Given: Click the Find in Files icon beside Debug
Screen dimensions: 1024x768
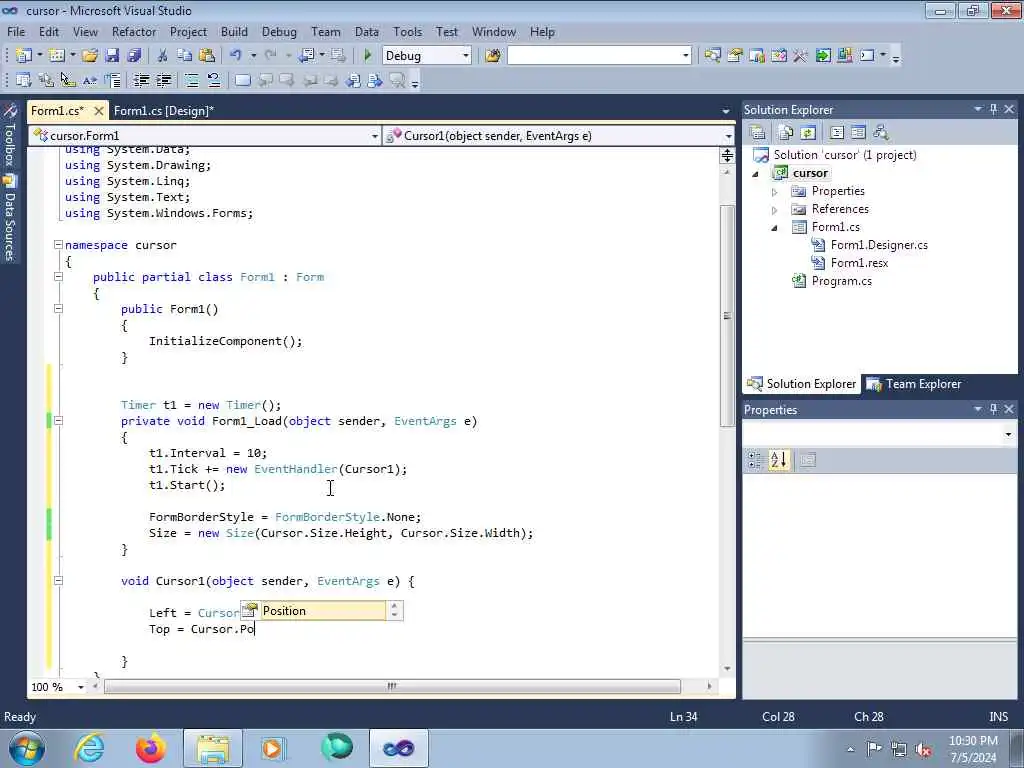Looking at the screenshot, I should pos(493,56).
